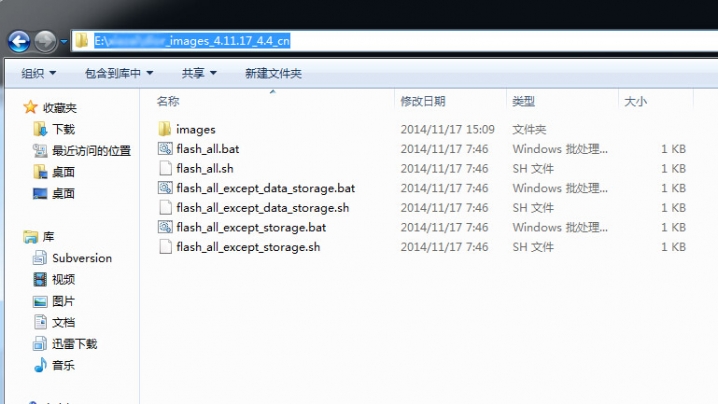Select the images folder icon

coord(164,129)
